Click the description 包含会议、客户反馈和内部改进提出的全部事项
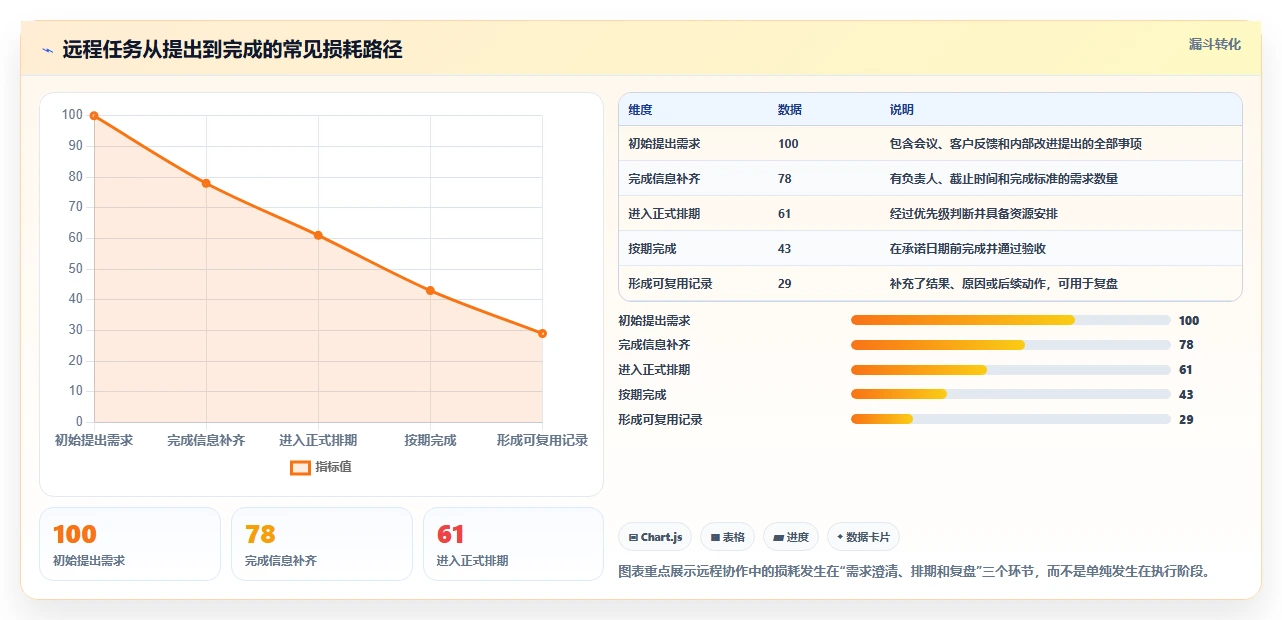Viewport: 1282px width, 620px height. pos(1016,144)
